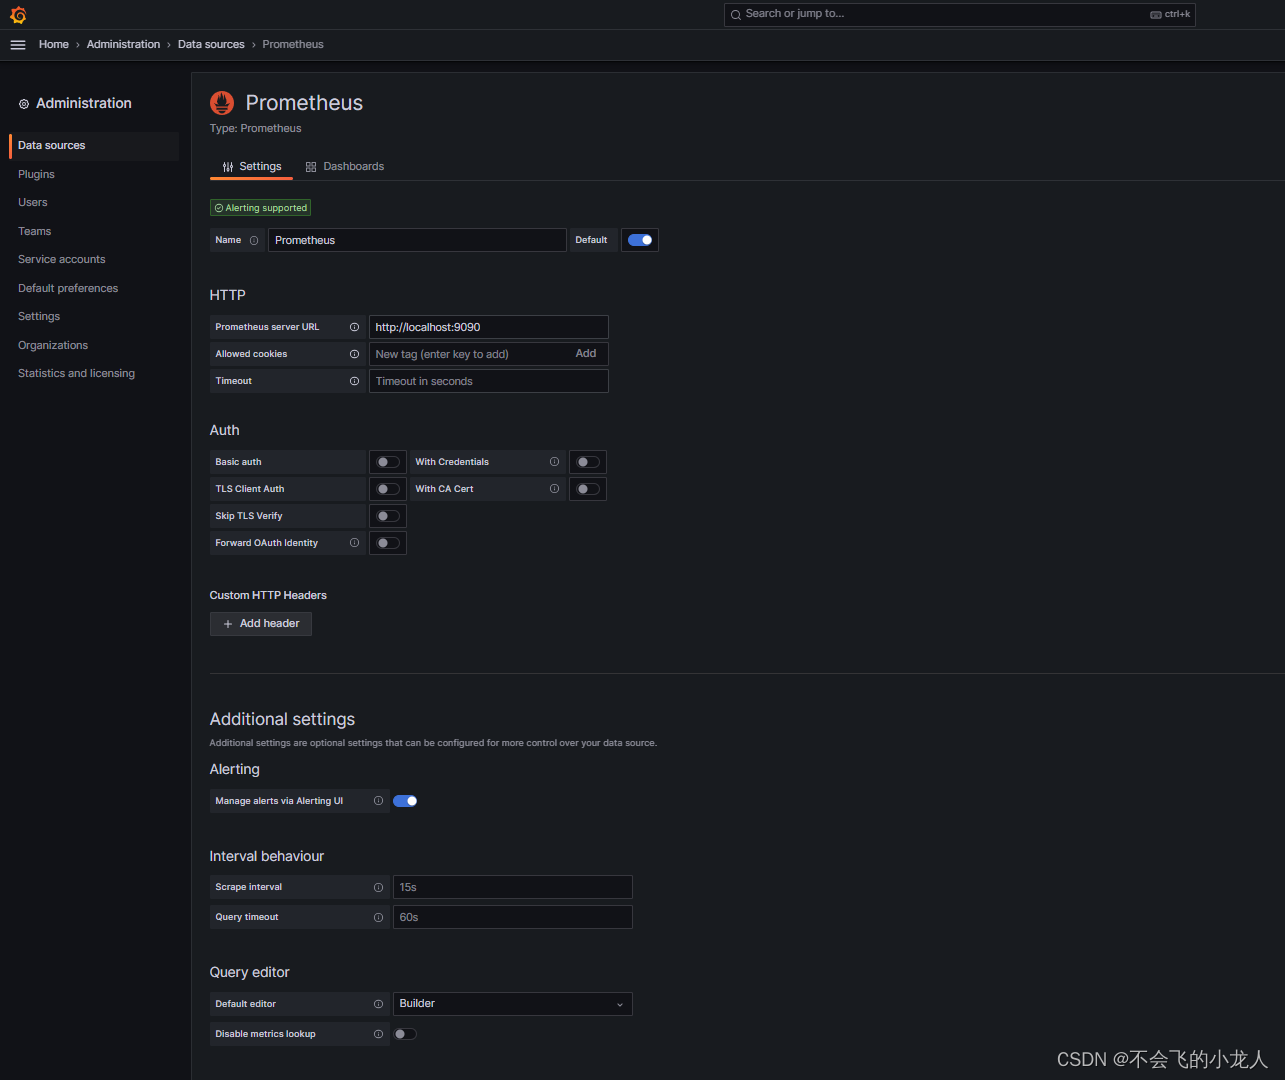The image size is (1285, 1080).
Task: Show info for Disable metrics lookup
Action: pos(378,1034)
